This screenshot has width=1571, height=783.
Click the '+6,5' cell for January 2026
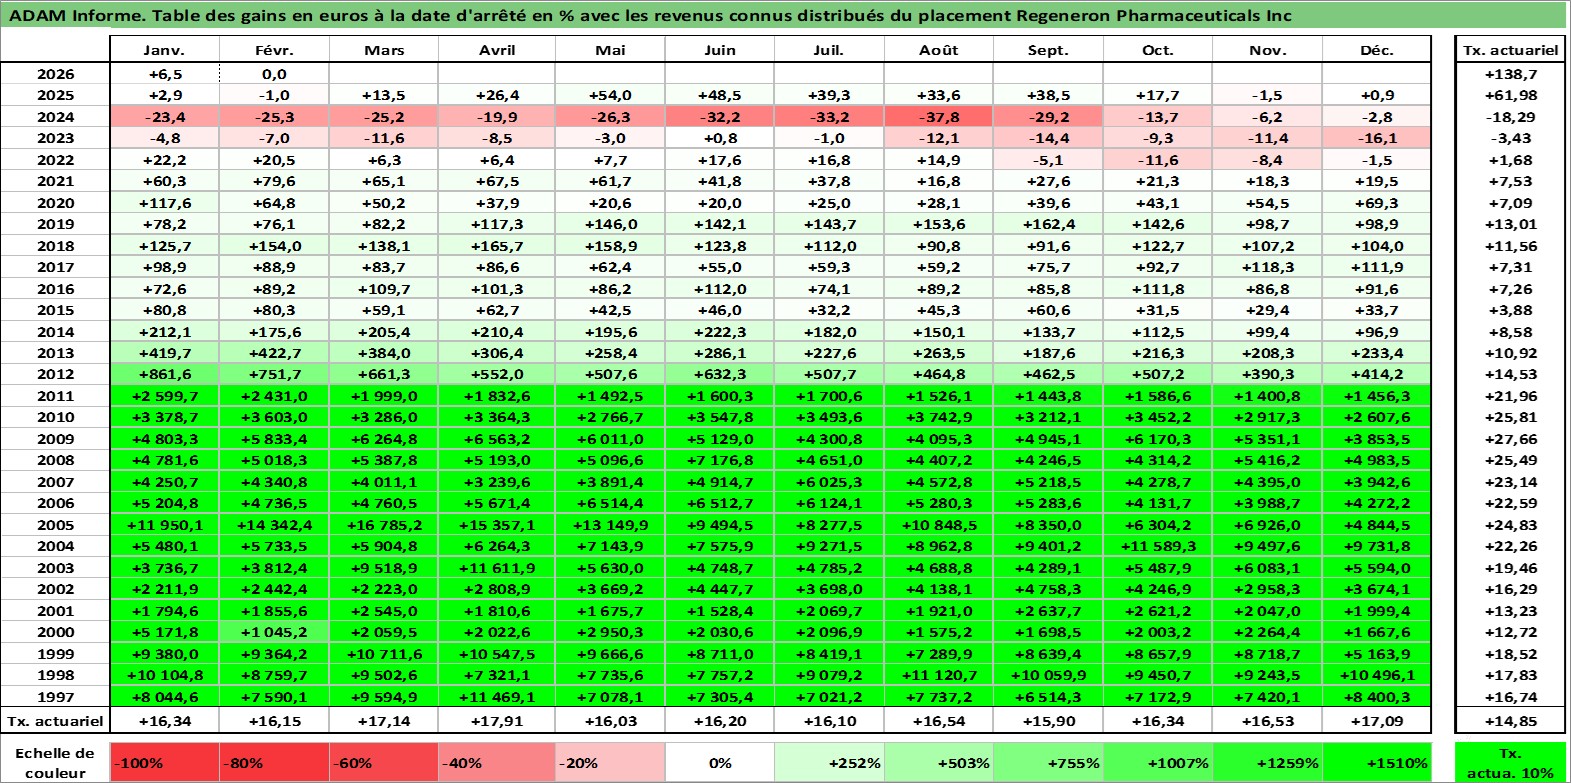tap(164, 74)
